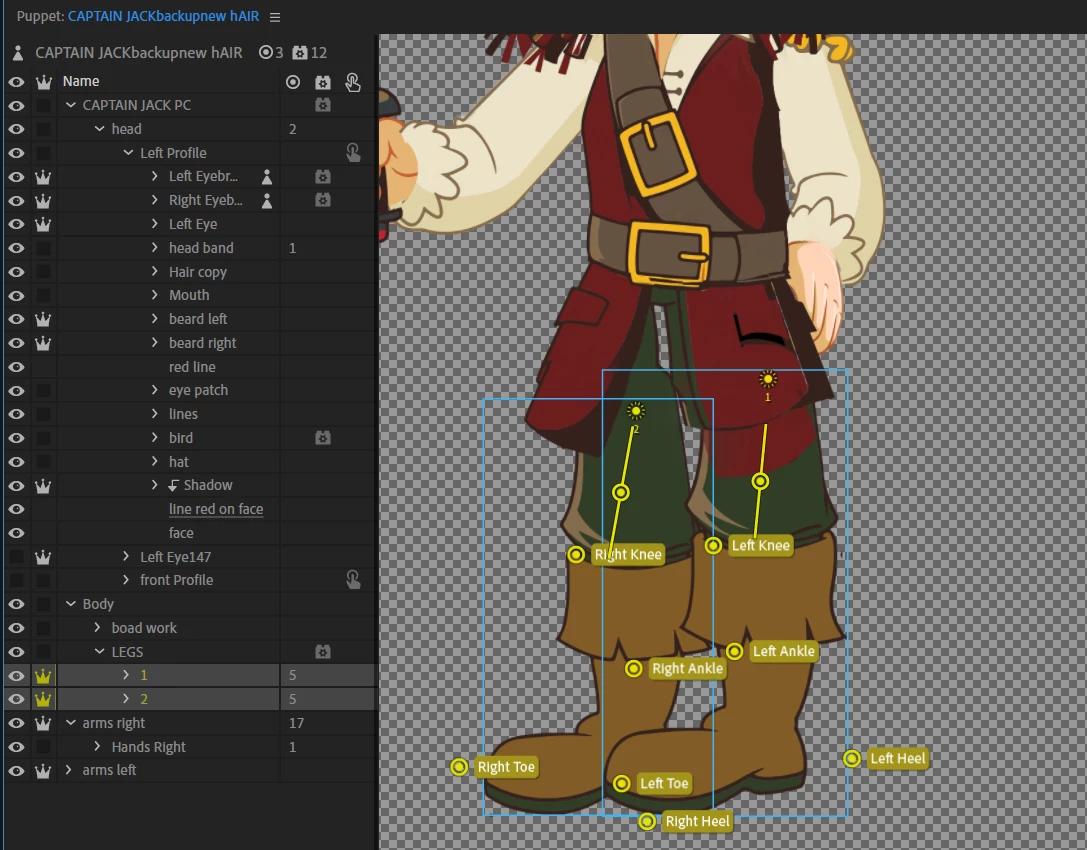The height and width of the screenshot is (850, 1087).
Task: Select the Right Toe handle tag
Action: [506, 767]
